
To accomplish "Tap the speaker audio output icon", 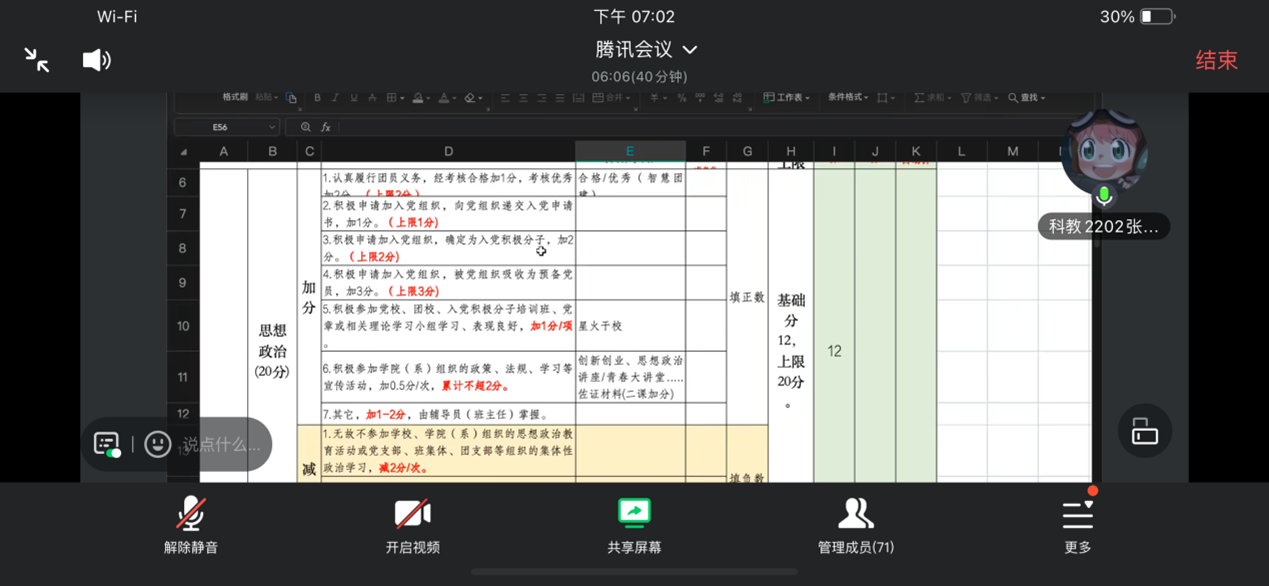I will click(96, 60).
